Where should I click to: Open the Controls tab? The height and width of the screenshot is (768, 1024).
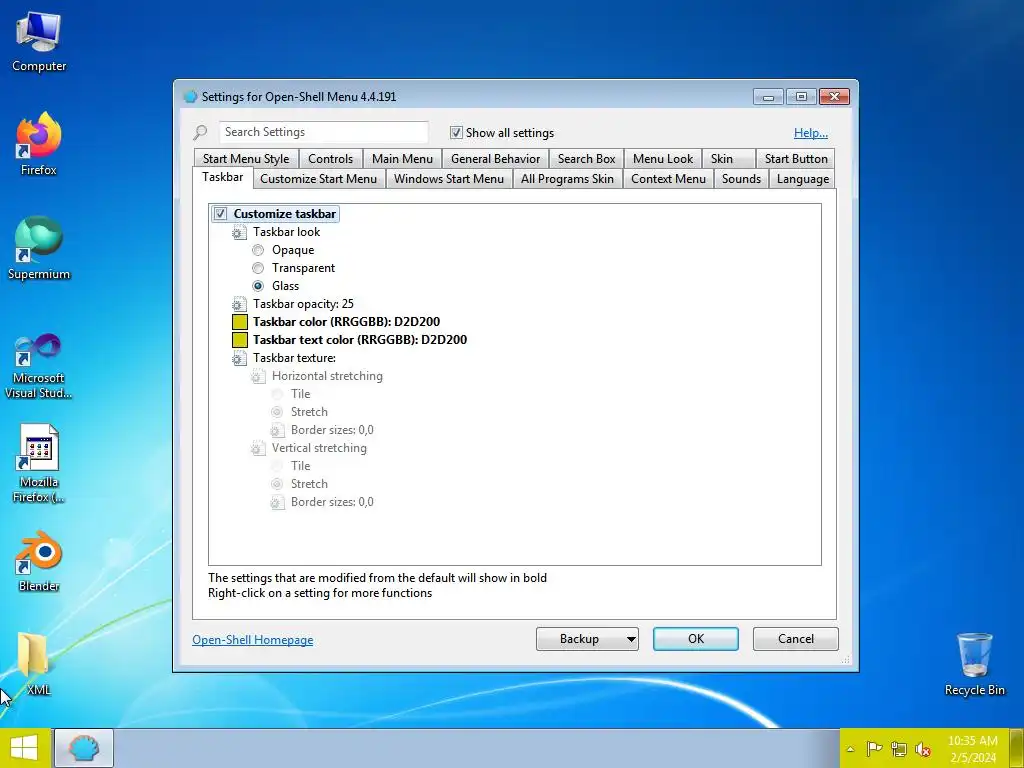[330, 159]
